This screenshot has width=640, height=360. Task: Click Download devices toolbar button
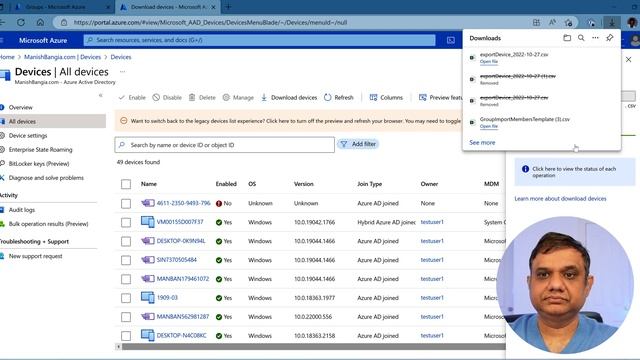click(x=289, y=98)
